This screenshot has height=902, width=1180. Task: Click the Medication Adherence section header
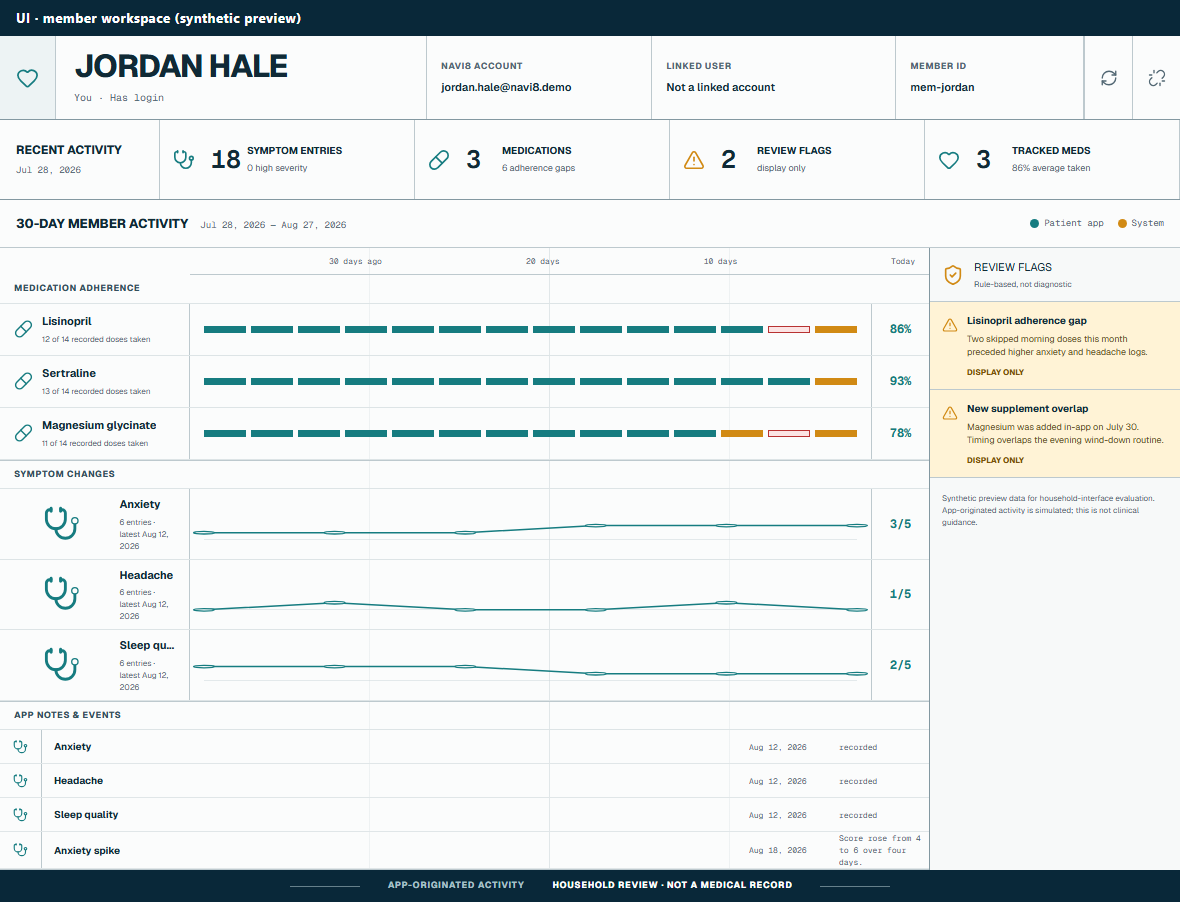pyautogui.click(x=77, y=288)
